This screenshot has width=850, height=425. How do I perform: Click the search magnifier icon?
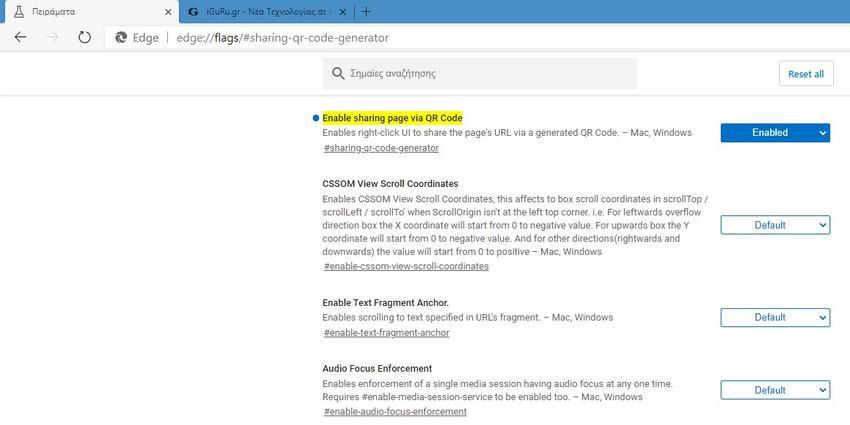[338, 74]
